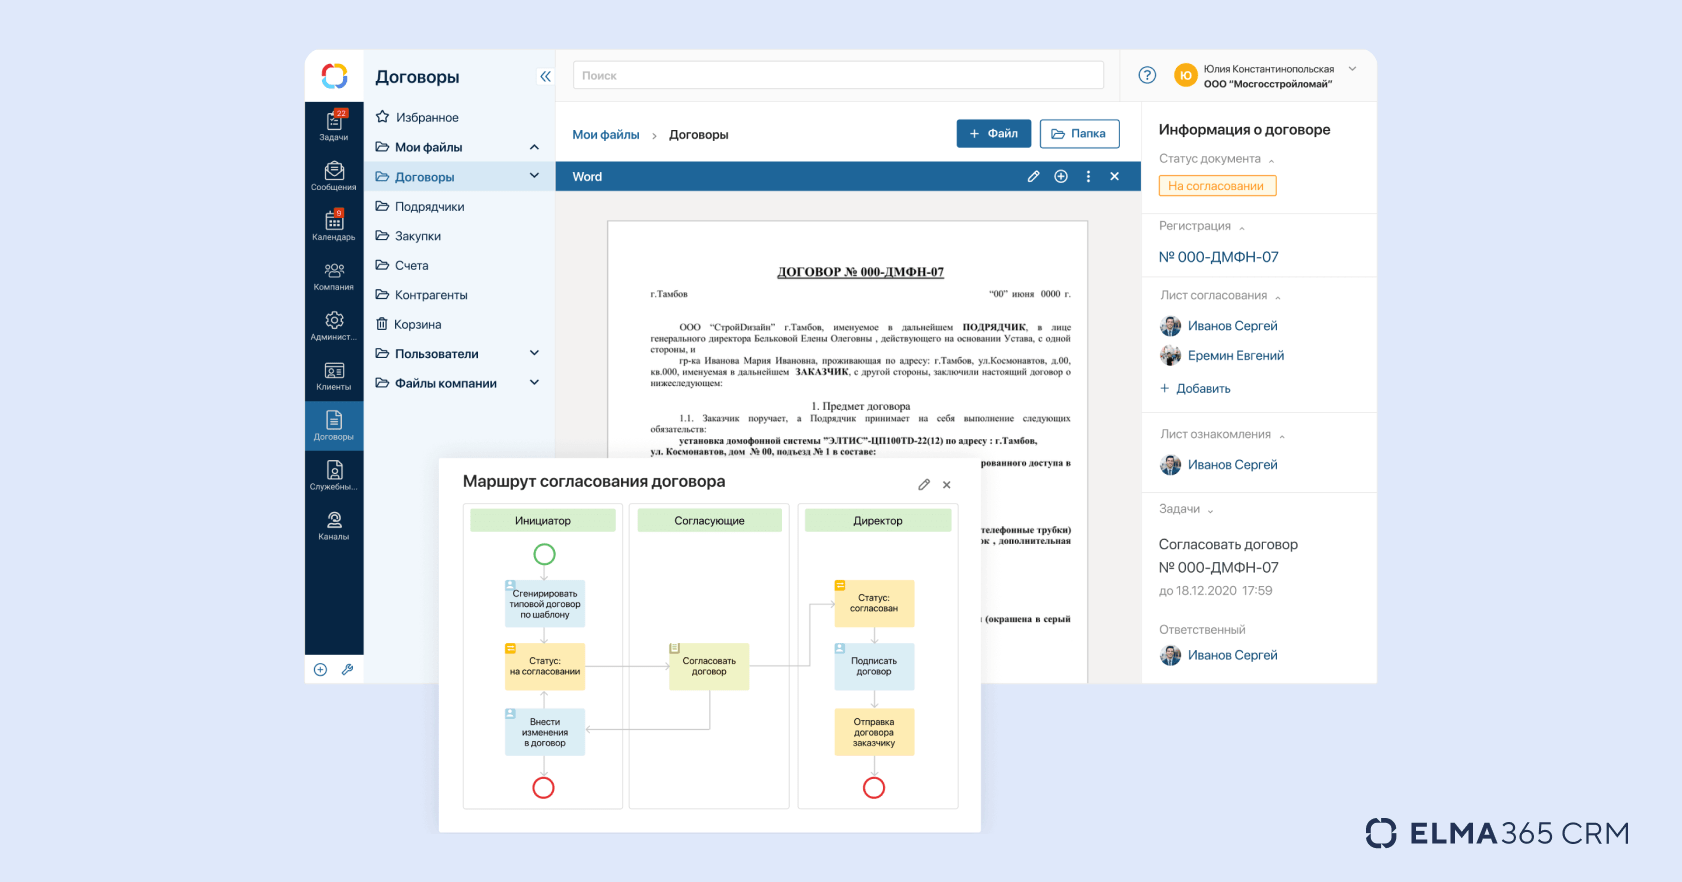Open the three-dot menu in the Word bar

tap(1088, 177)
